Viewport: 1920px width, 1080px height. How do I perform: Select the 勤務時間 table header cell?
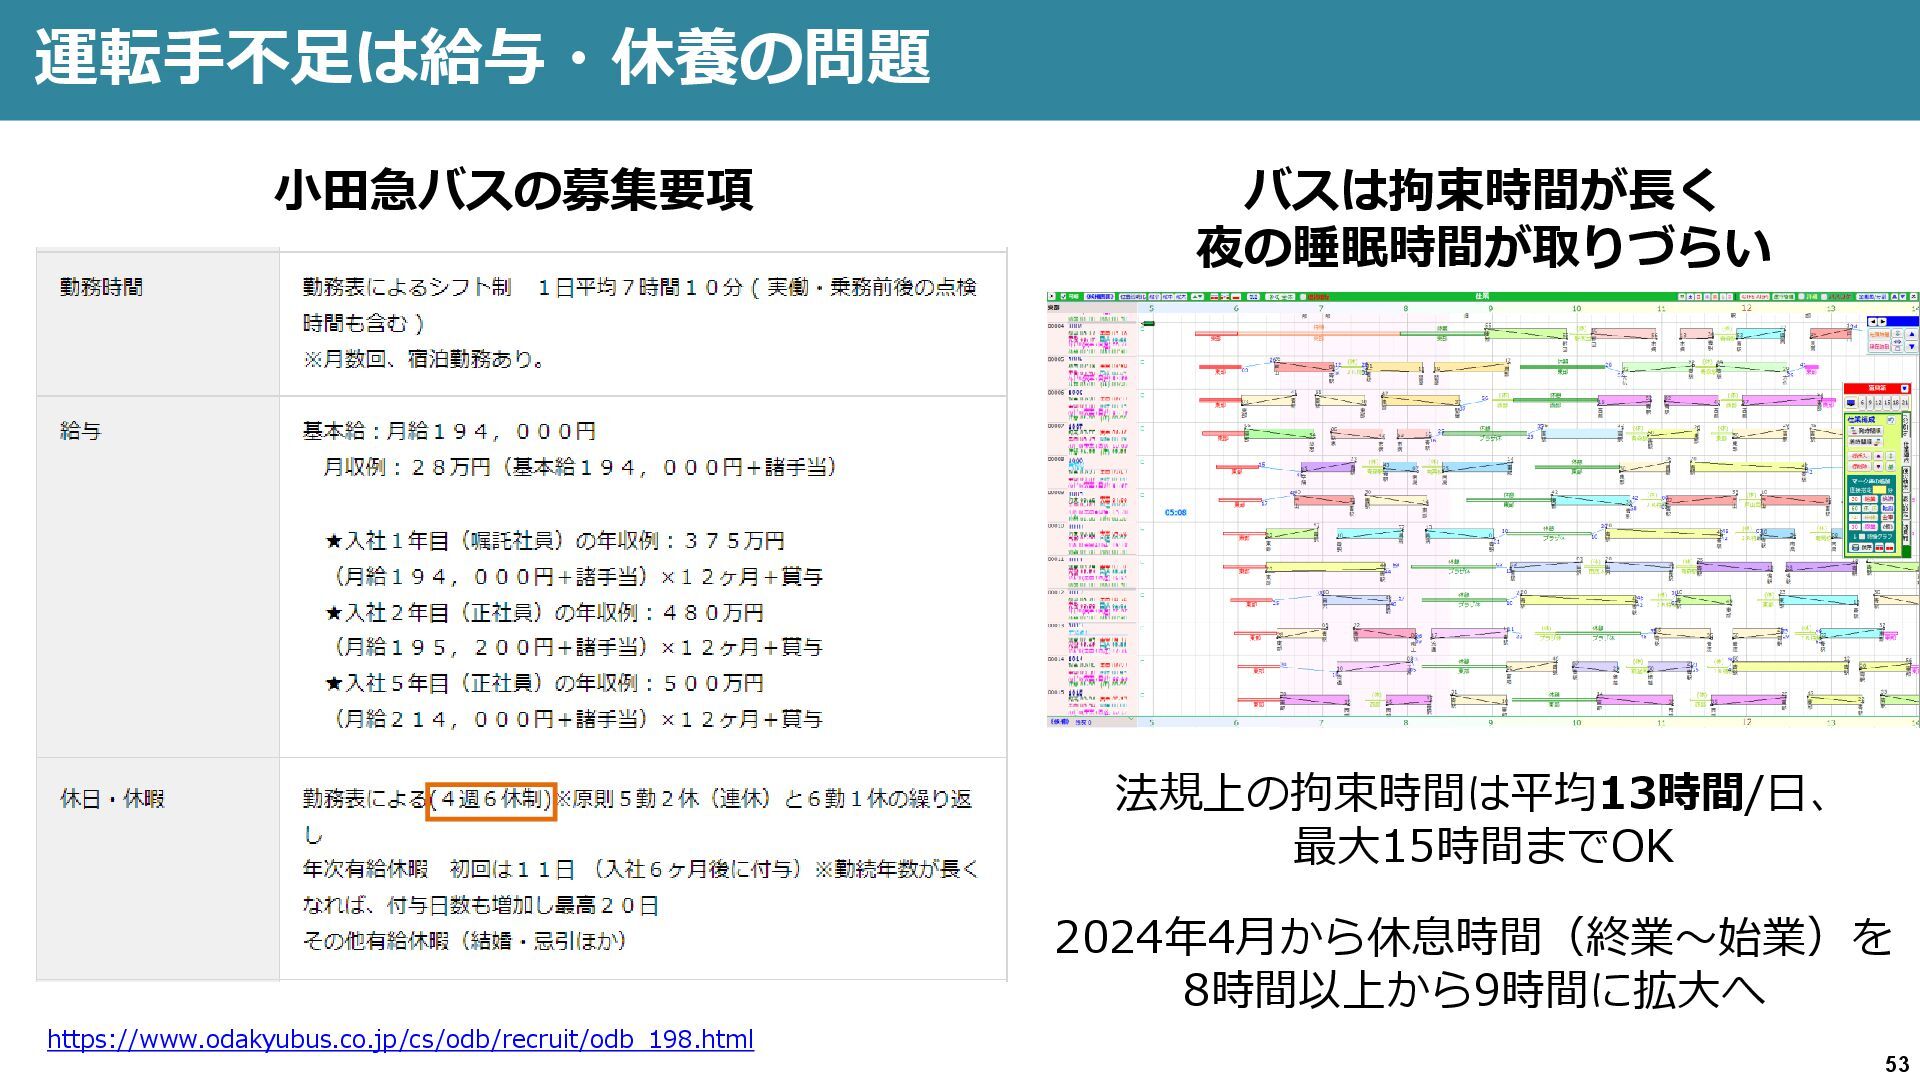pos(158,322)
